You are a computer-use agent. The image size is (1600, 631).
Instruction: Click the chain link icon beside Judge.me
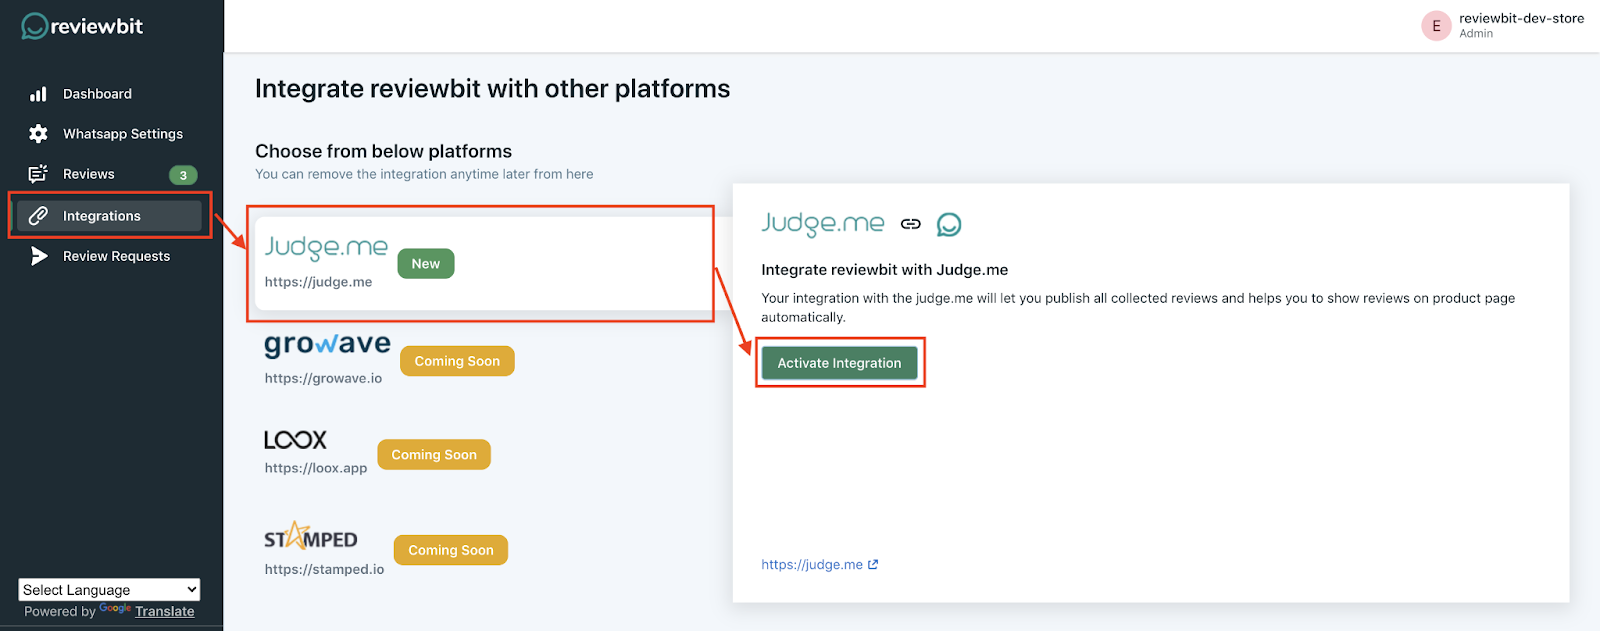click(x=910, y=224)
